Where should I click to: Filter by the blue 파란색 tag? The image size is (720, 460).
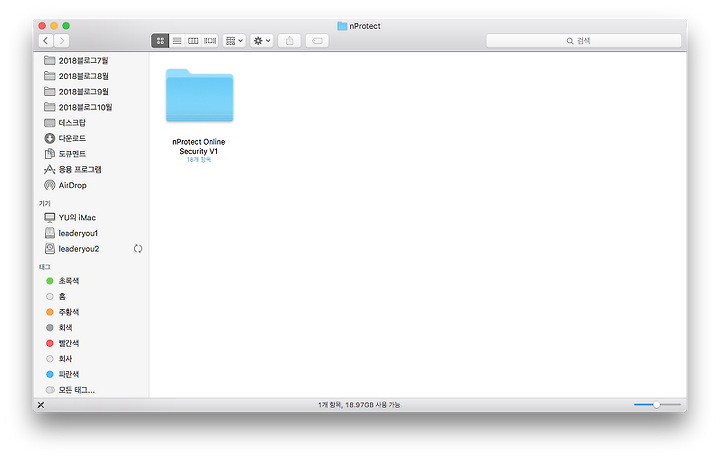coord(92,375)
